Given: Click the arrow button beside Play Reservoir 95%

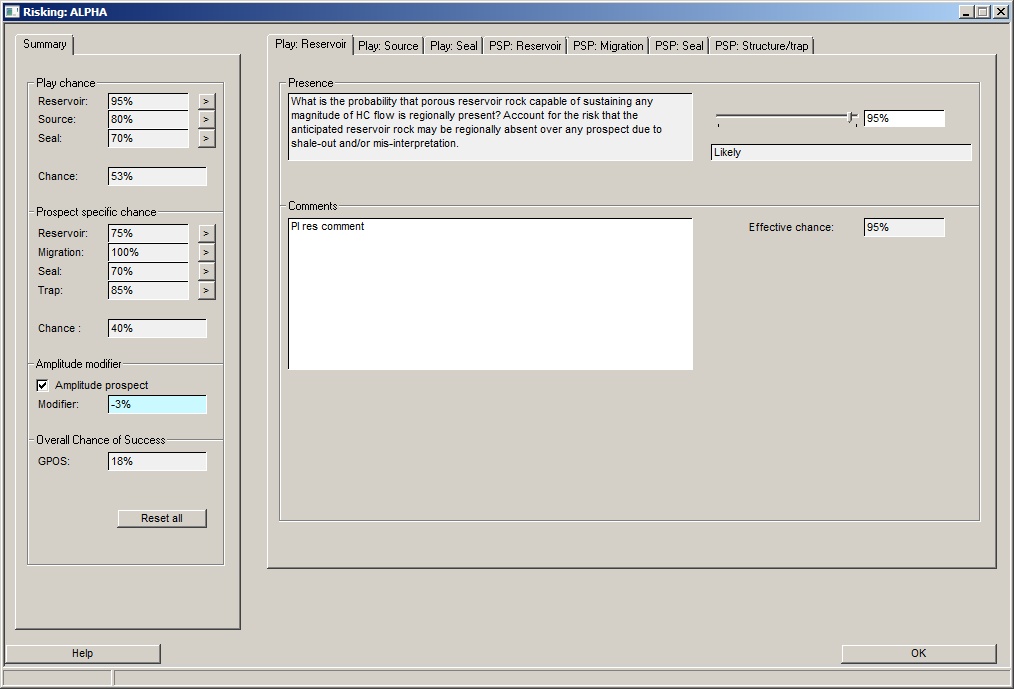Looking at the screenshot, I should pyautogui.click(x=206, y=101).
